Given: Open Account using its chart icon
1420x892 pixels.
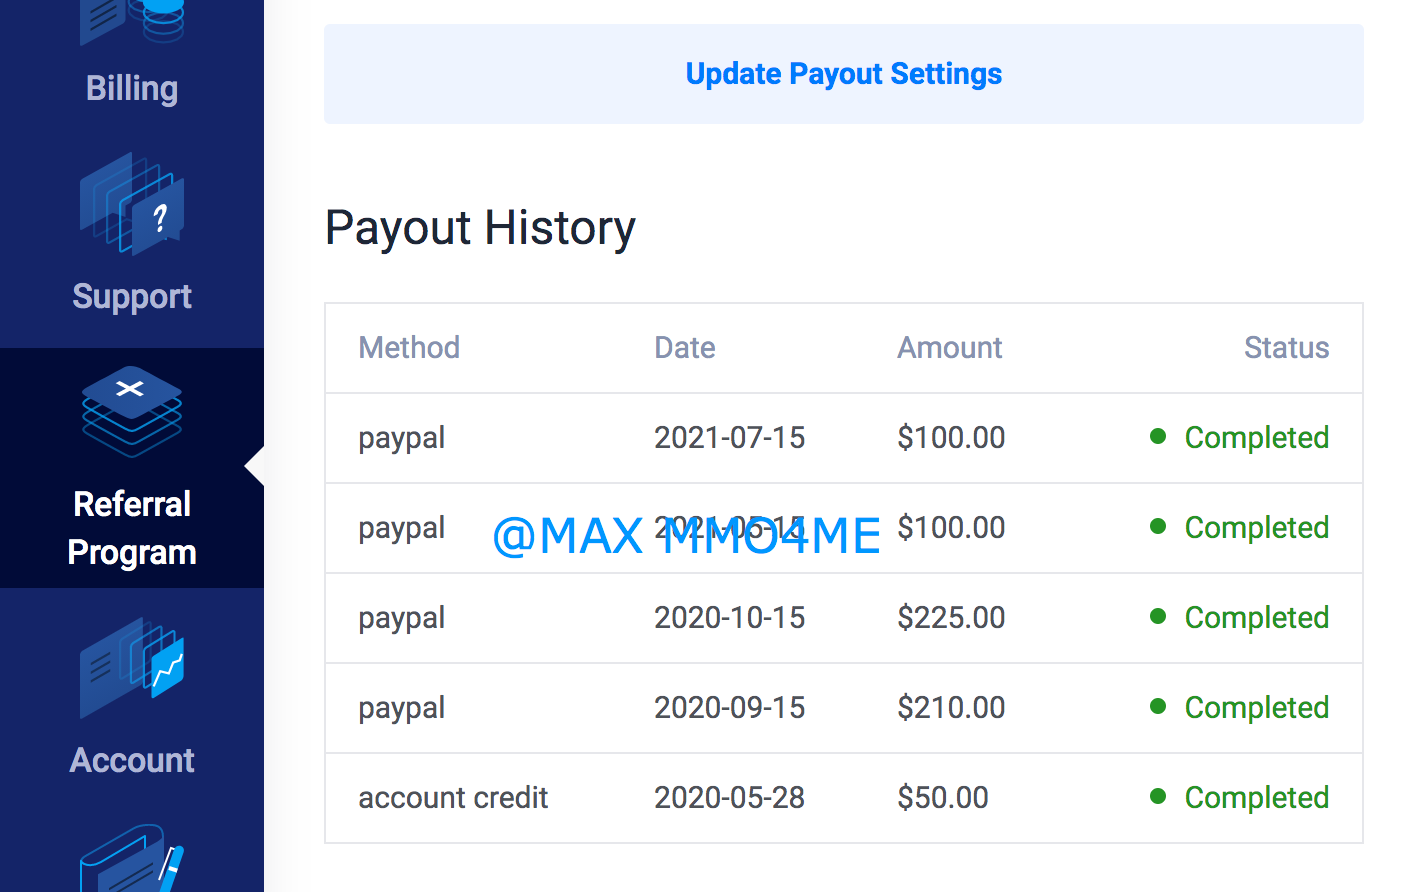Looking at the screenshot, I should click(132, 667).
